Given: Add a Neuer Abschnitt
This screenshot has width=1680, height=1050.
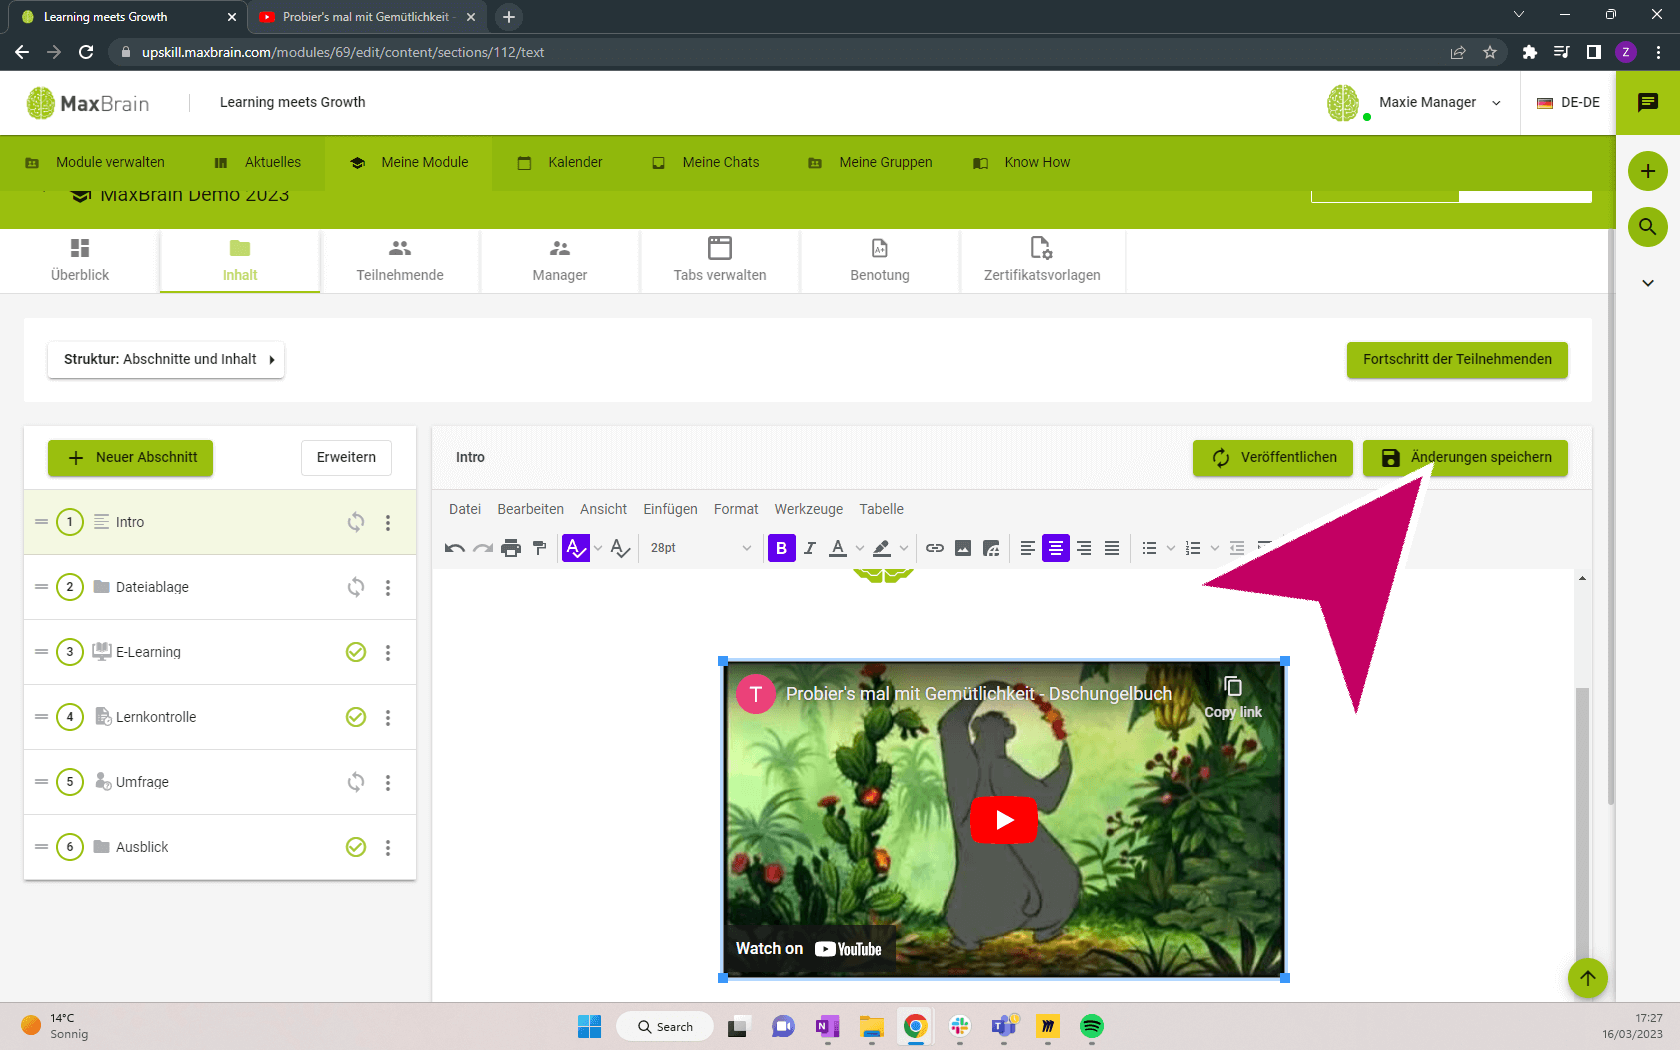Looking at the screenshot, I should [131, 458].
